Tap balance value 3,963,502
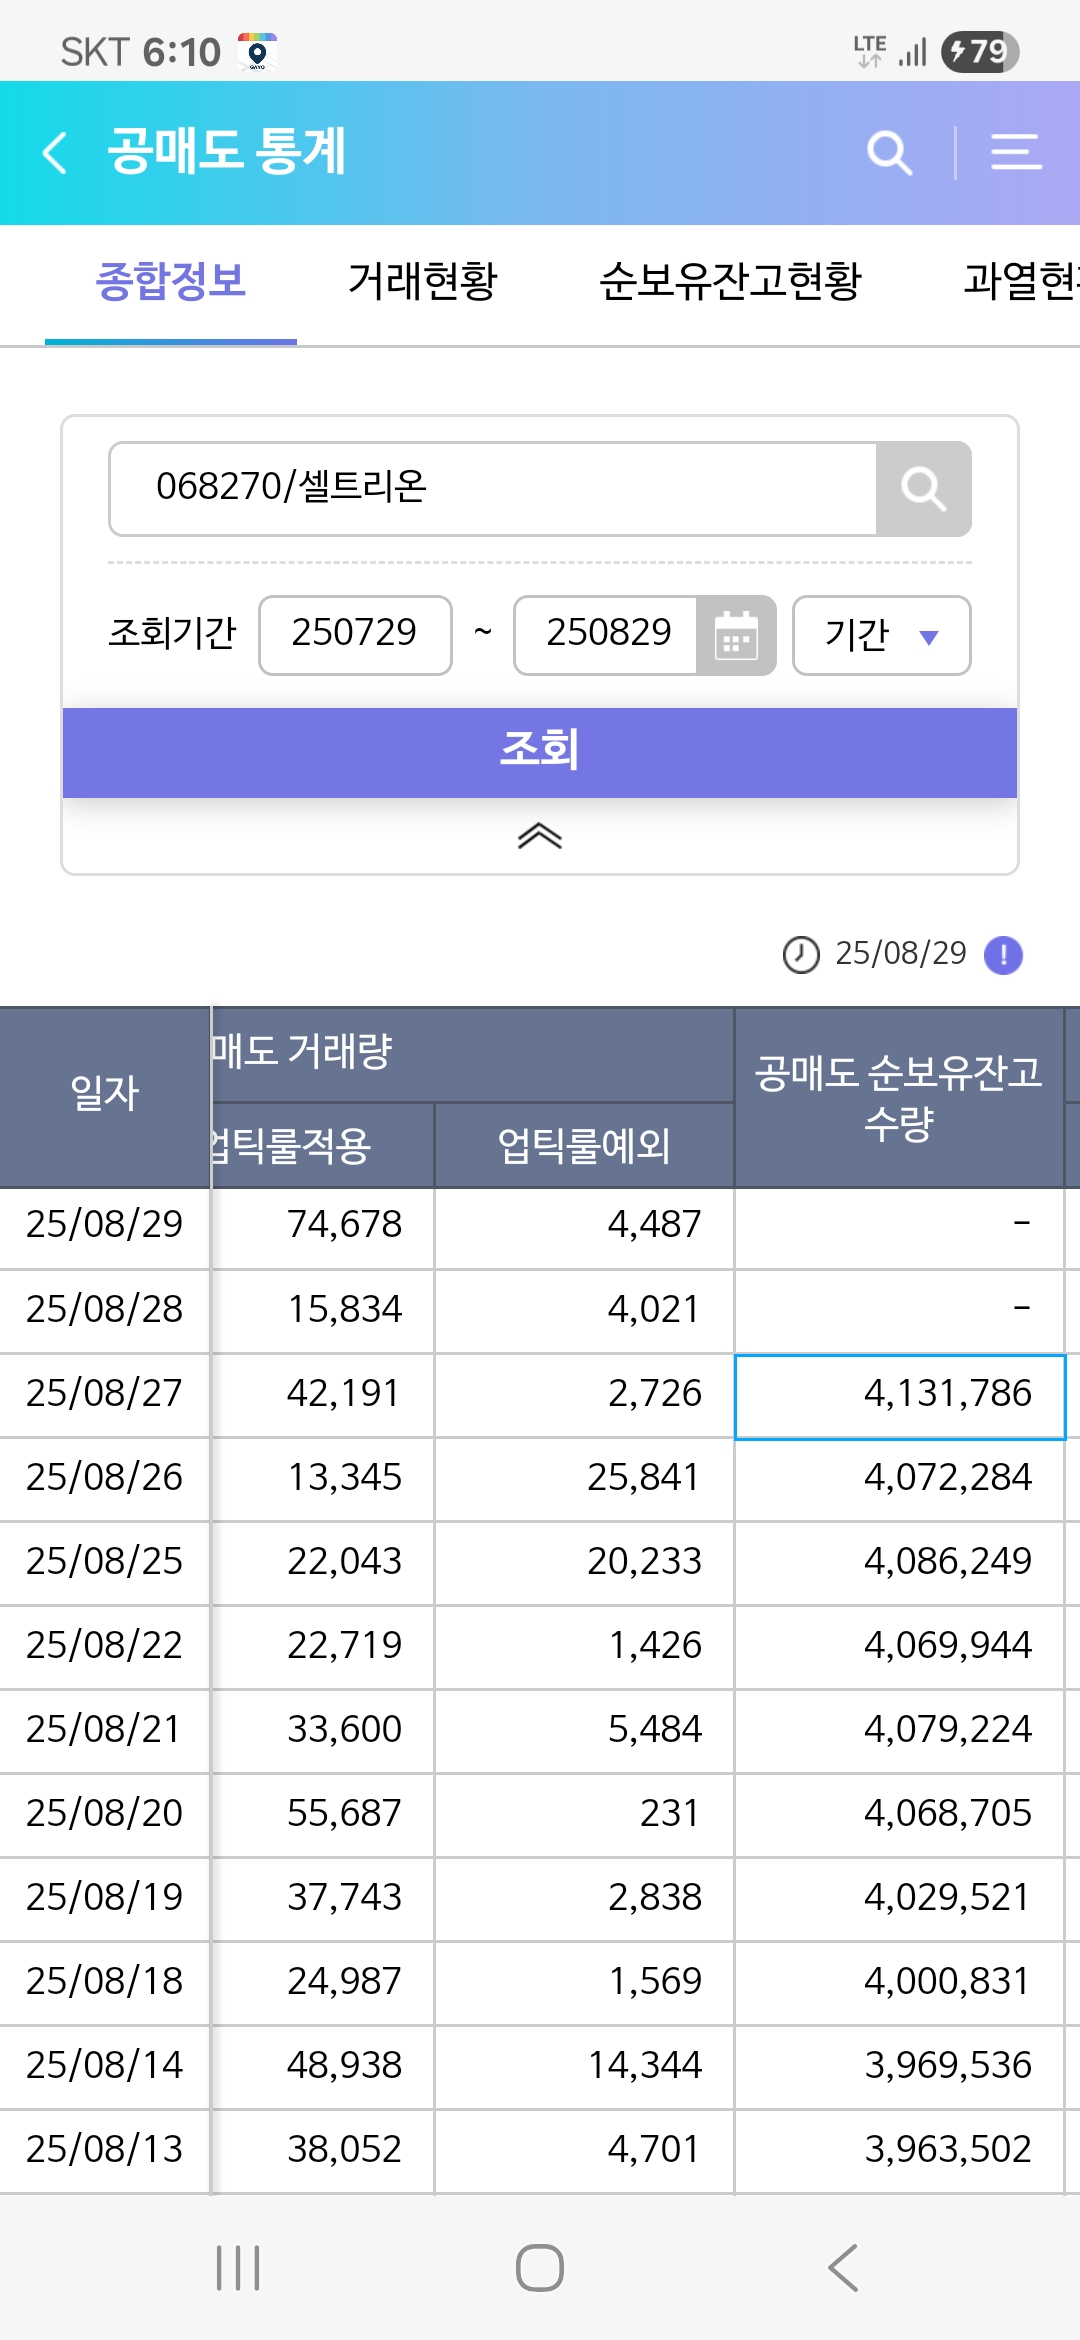This screenshot has width=1080, height=2340. (948, 2150)
